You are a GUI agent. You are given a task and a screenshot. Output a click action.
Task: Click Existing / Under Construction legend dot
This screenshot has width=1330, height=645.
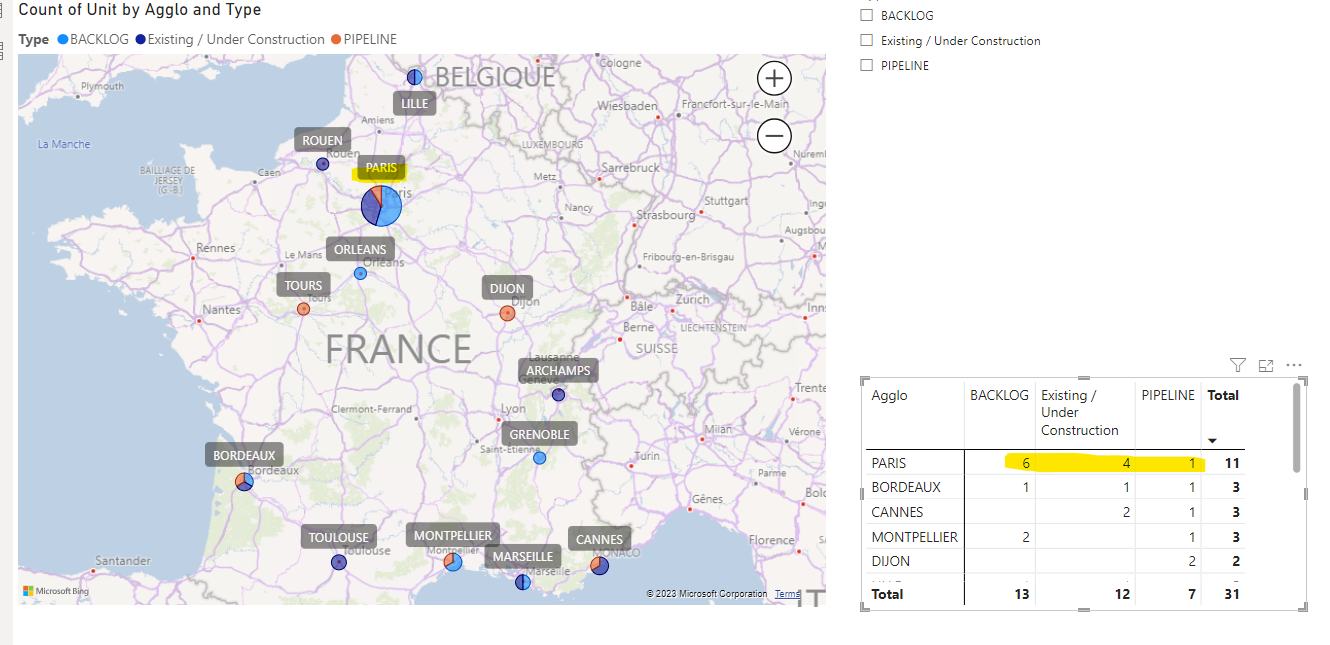[140, 40]
